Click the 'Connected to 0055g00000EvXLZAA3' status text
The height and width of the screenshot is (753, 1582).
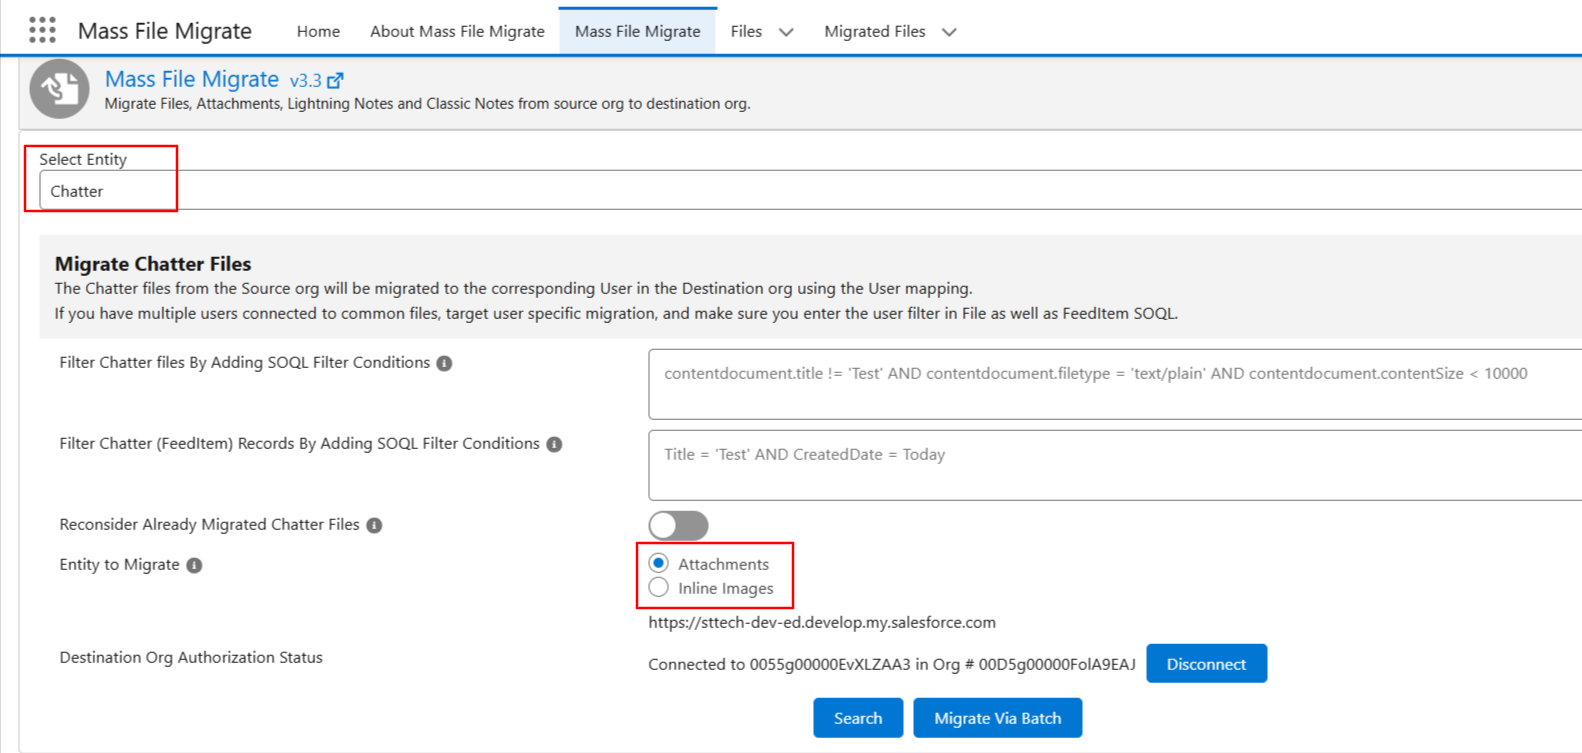(892, 664)
